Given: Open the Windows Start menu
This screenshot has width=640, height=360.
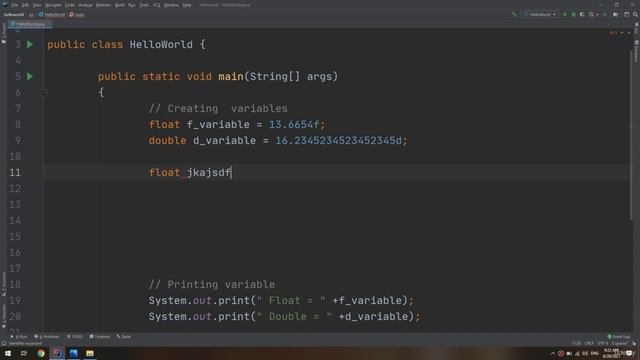Looking at the screenshot, I should coord(8,353).
